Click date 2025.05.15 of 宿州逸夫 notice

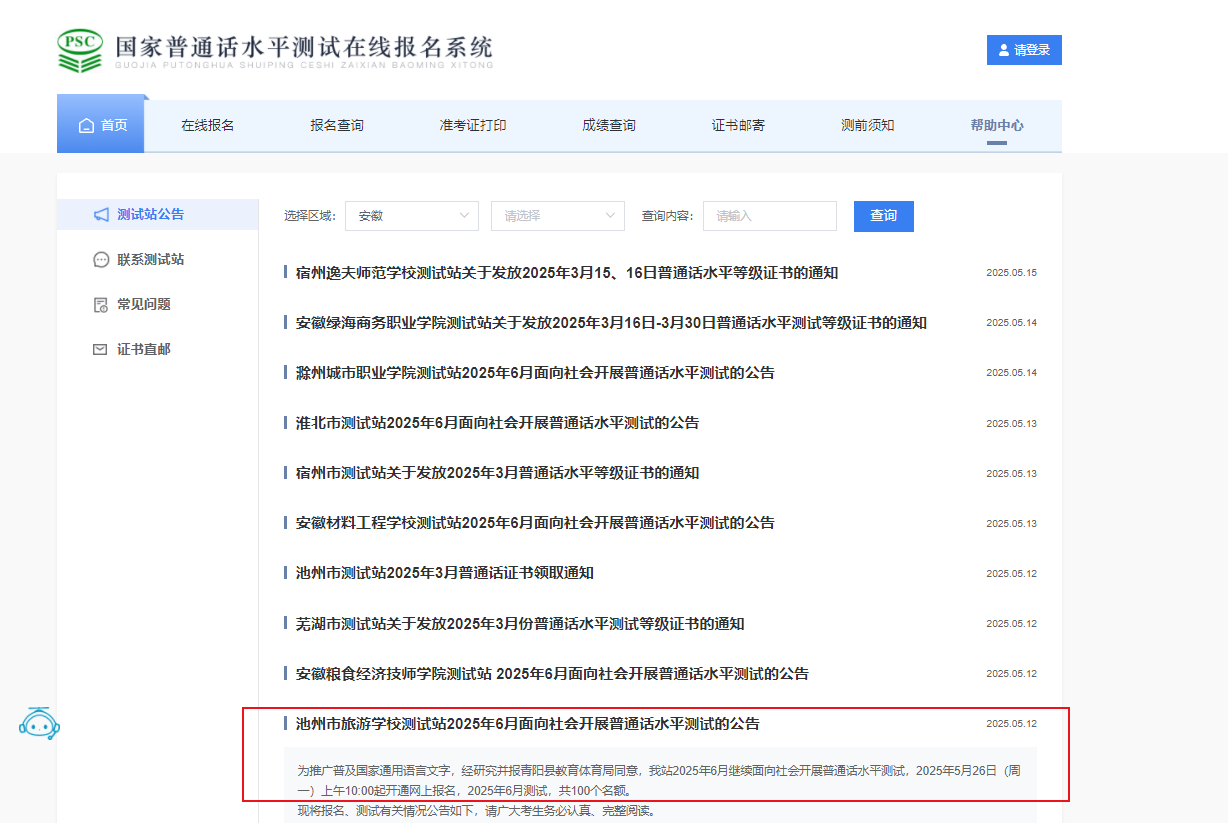tap(1011, 273)
